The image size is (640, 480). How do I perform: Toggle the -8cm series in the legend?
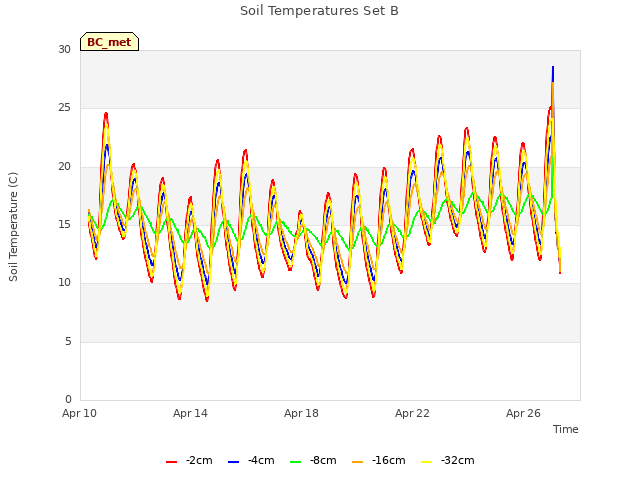[x=313, y=461]
